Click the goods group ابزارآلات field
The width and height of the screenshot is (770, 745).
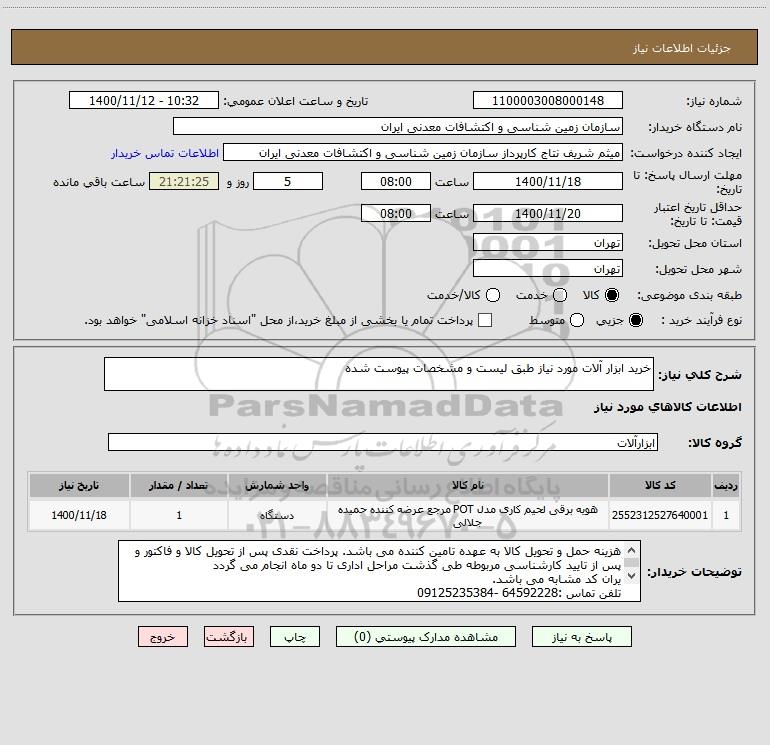383,442
